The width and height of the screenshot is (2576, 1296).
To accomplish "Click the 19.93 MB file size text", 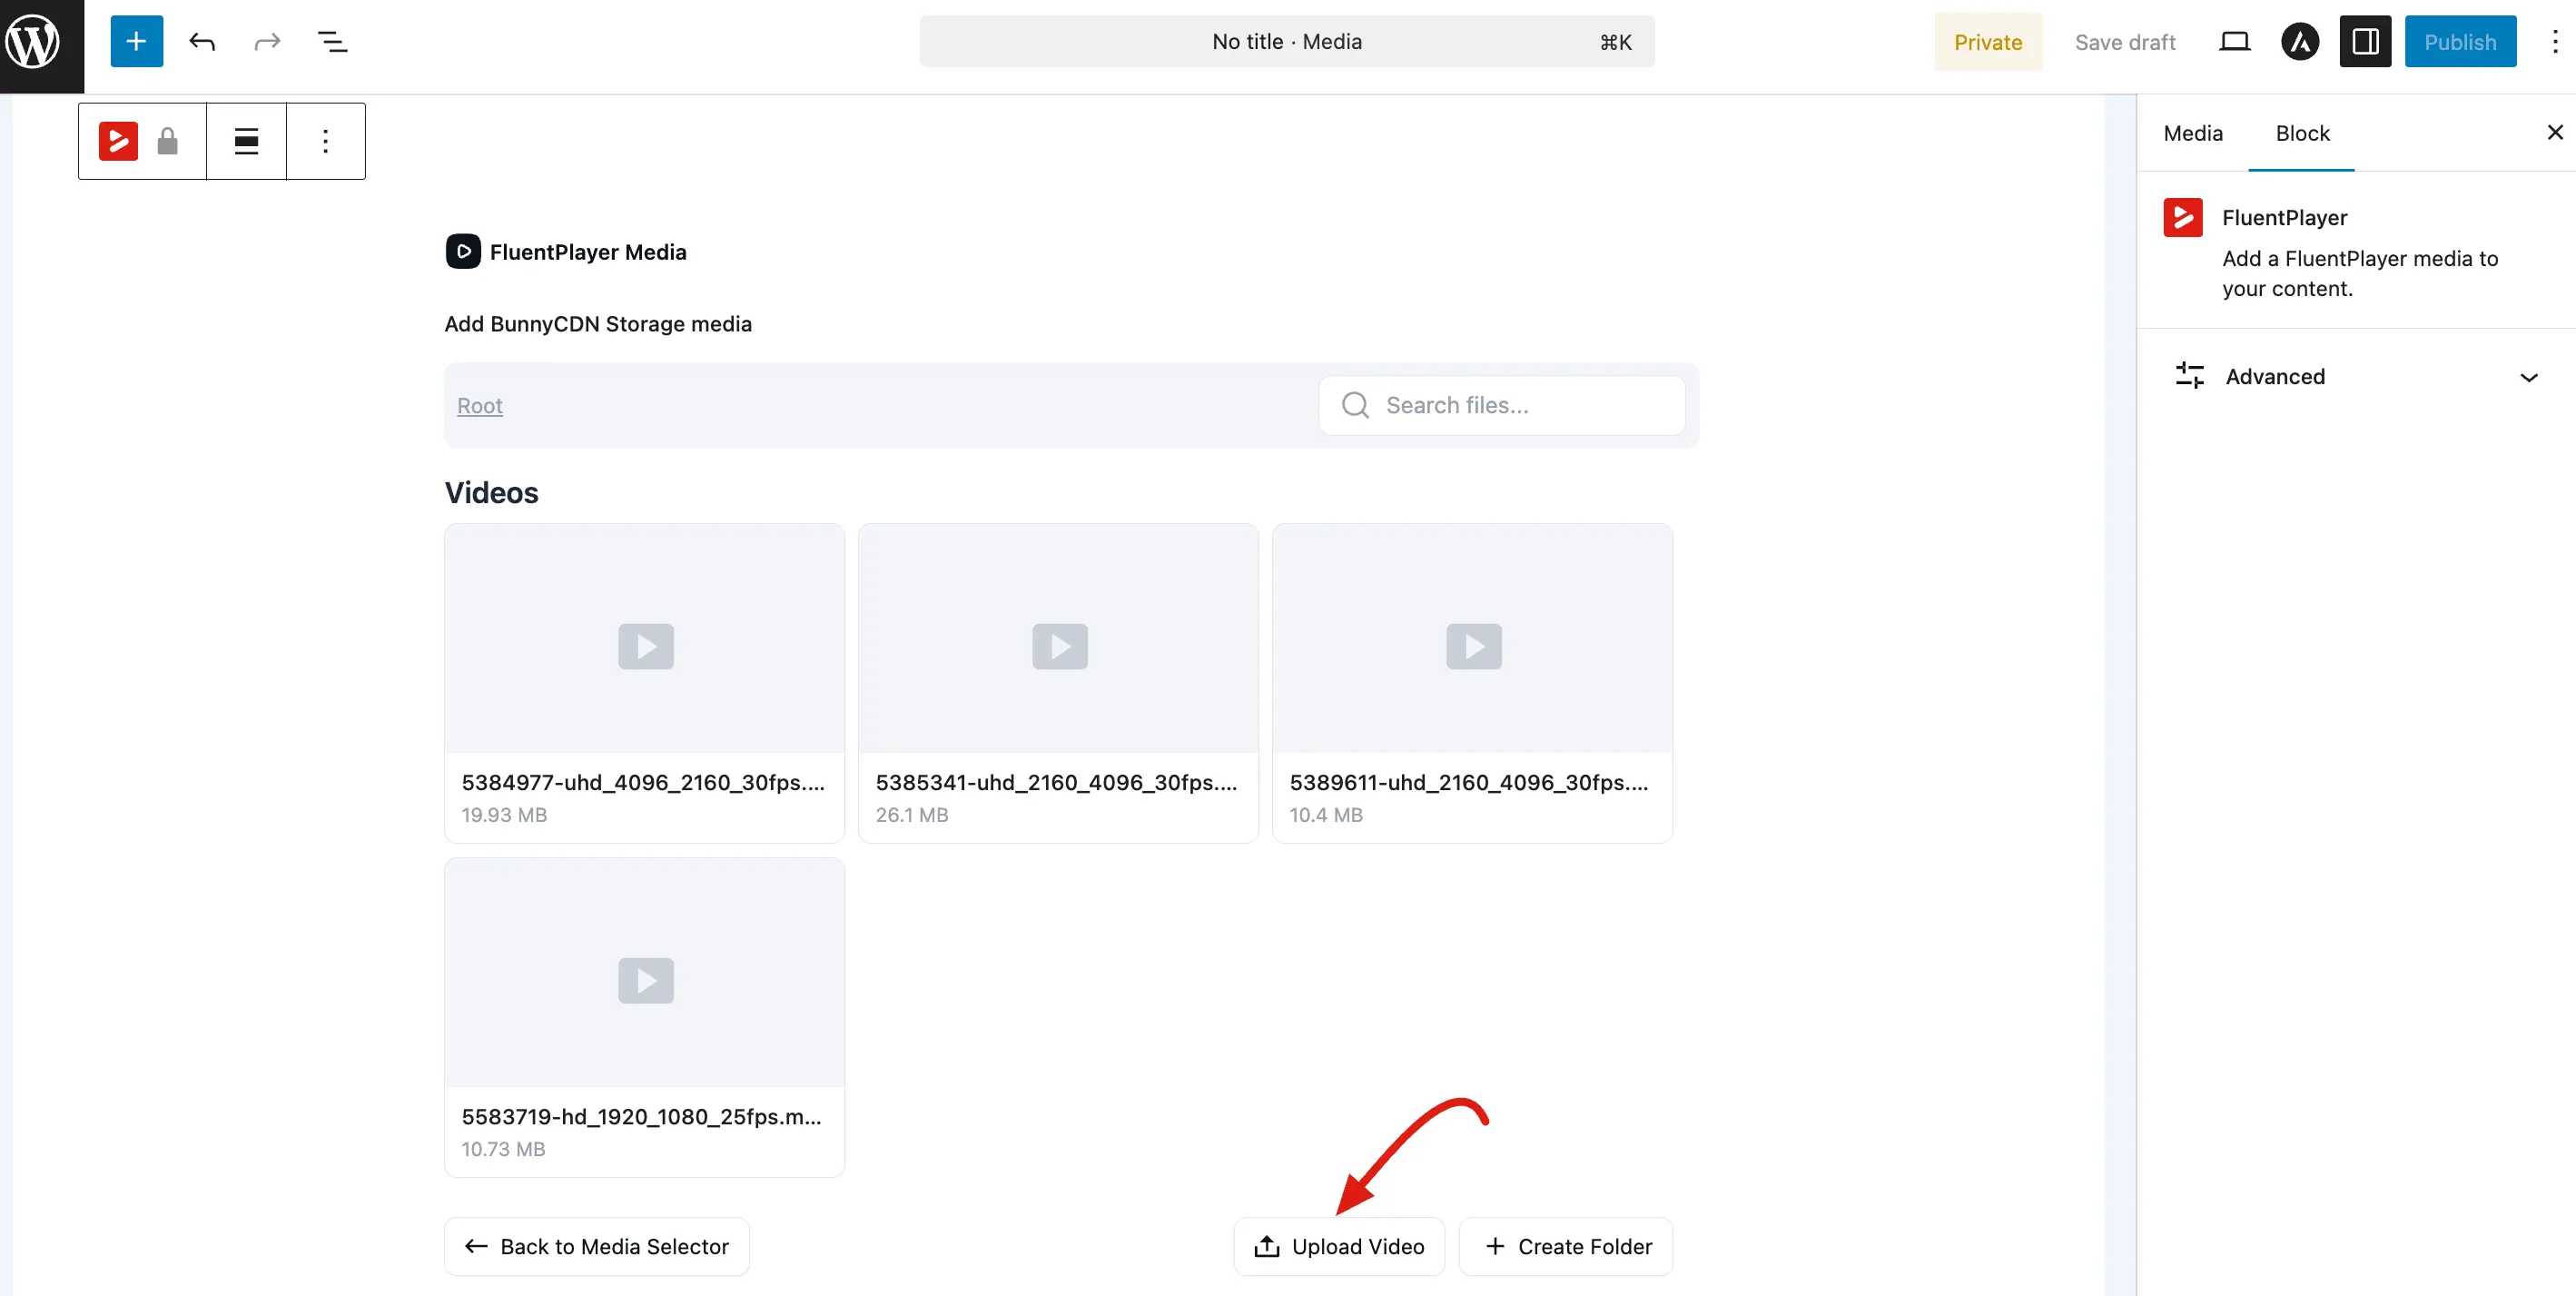I will pos(504,814).
